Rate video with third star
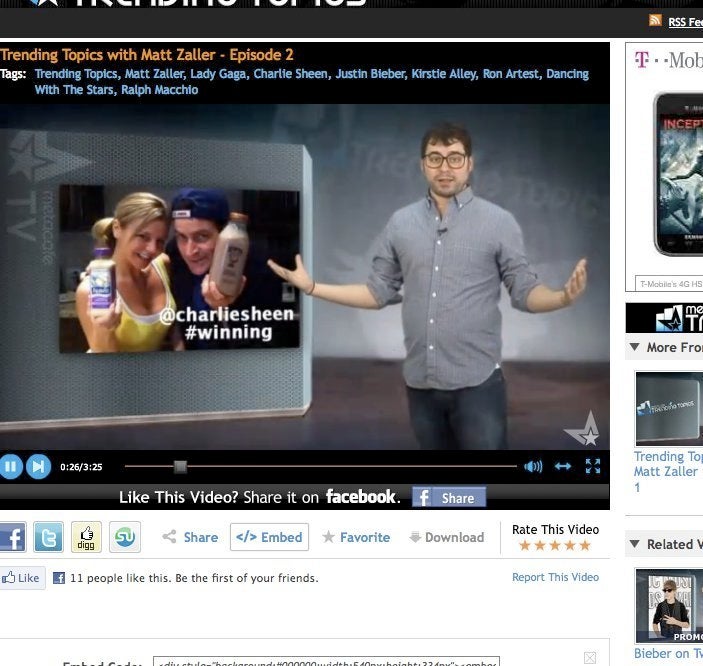The width and height of the screenshot is (703, 666). click(555, 545)
